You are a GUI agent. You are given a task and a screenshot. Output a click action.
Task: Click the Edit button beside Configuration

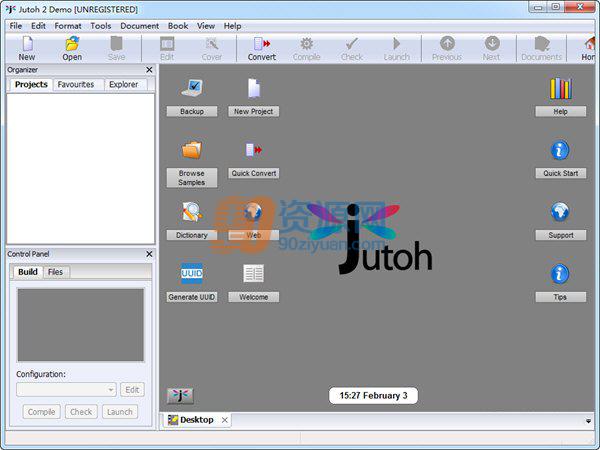pyautogui.click(x=132, y=390)
